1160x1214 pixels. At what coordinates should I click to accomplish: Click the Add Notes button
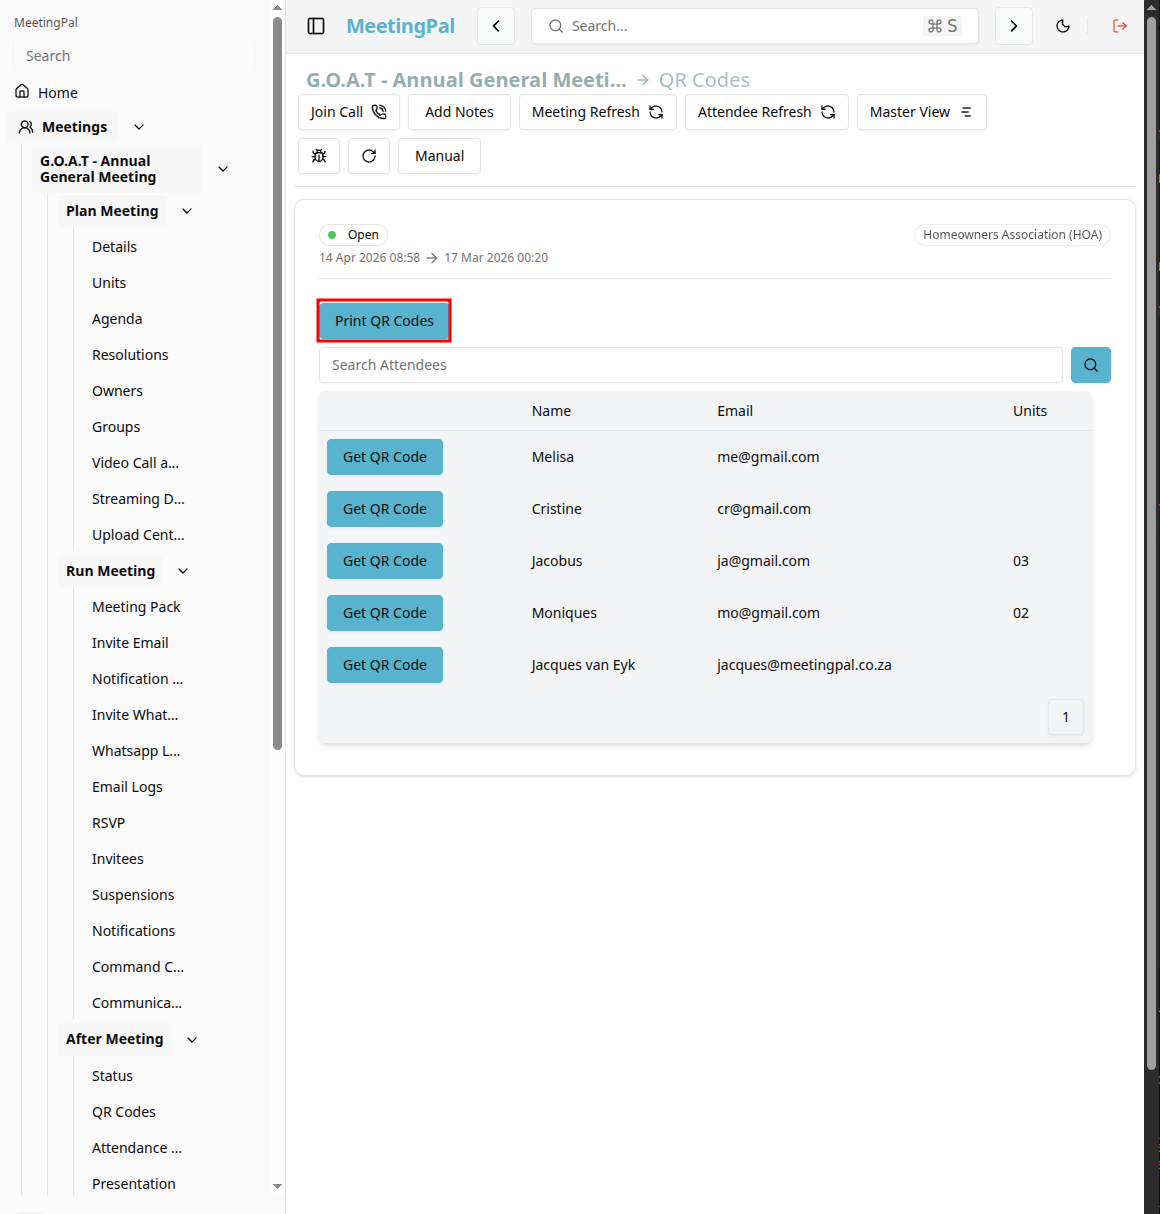[459, 112]
